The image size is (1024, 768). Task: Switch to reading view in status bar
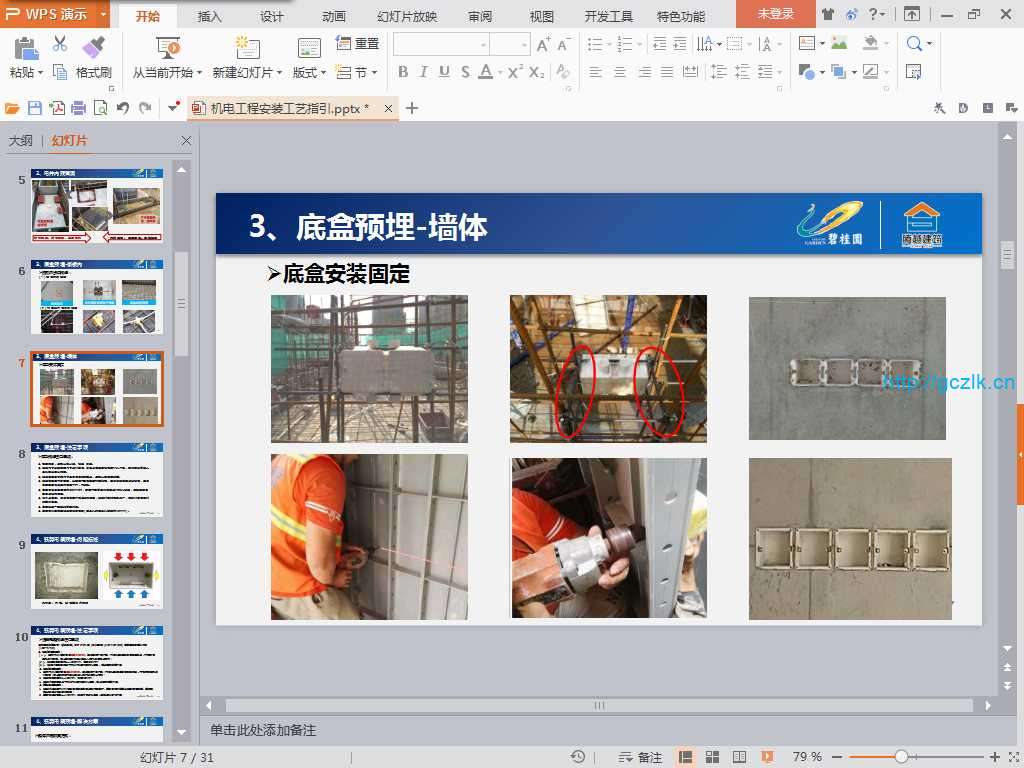tap(739, 757)
